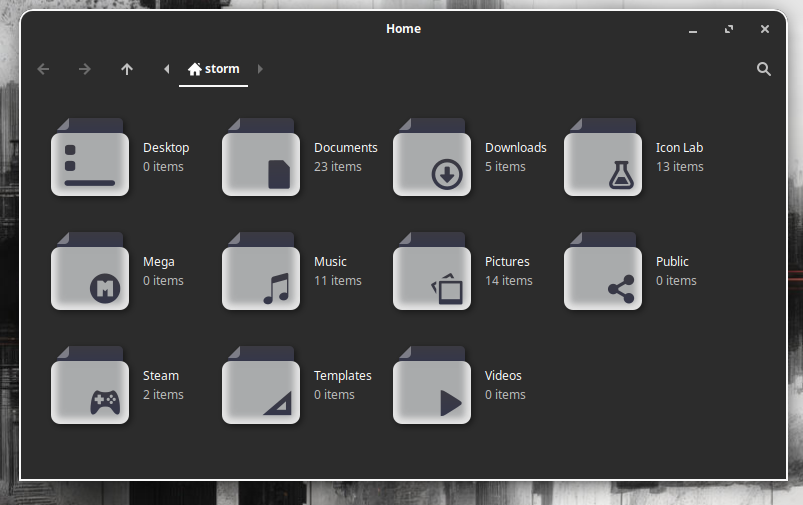Select the "Mega" label text
The image size is (803, 505).
[x=159, y=262]
